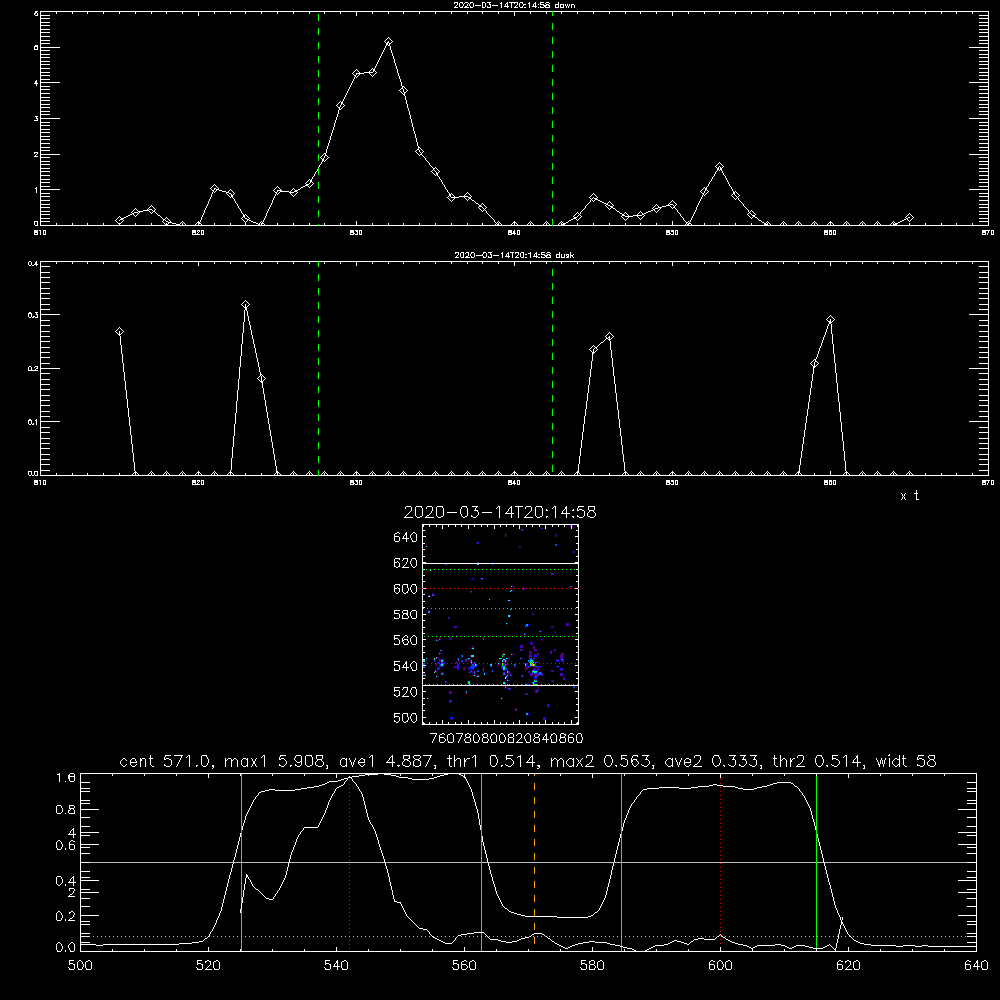Screen dimensions: 1000x1000
Task: Click the green vertical line near 563
Action: pyautogui.click(x=482, y=862)
